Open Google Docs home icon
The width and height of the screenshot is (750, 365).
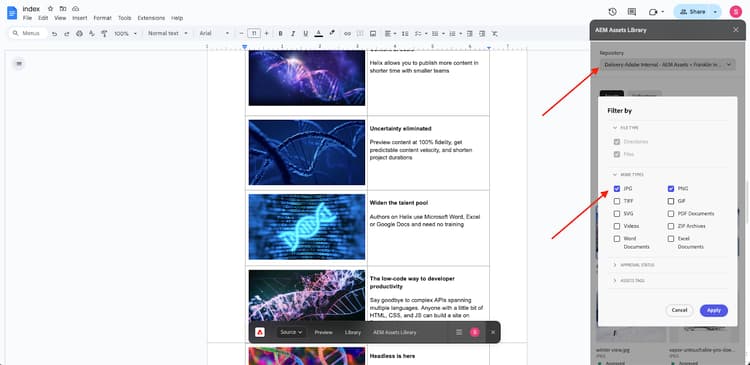point(12,13)
